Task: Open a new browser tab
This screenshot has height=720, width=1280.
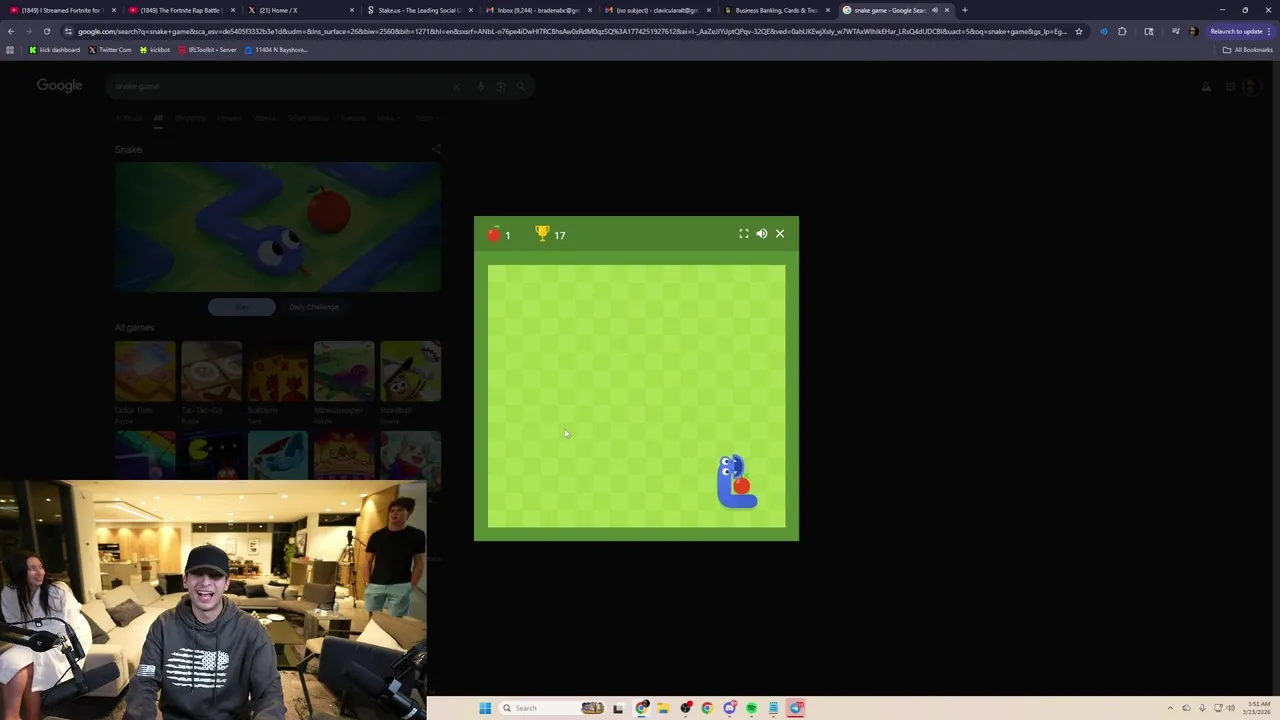Action: (964, 10)
